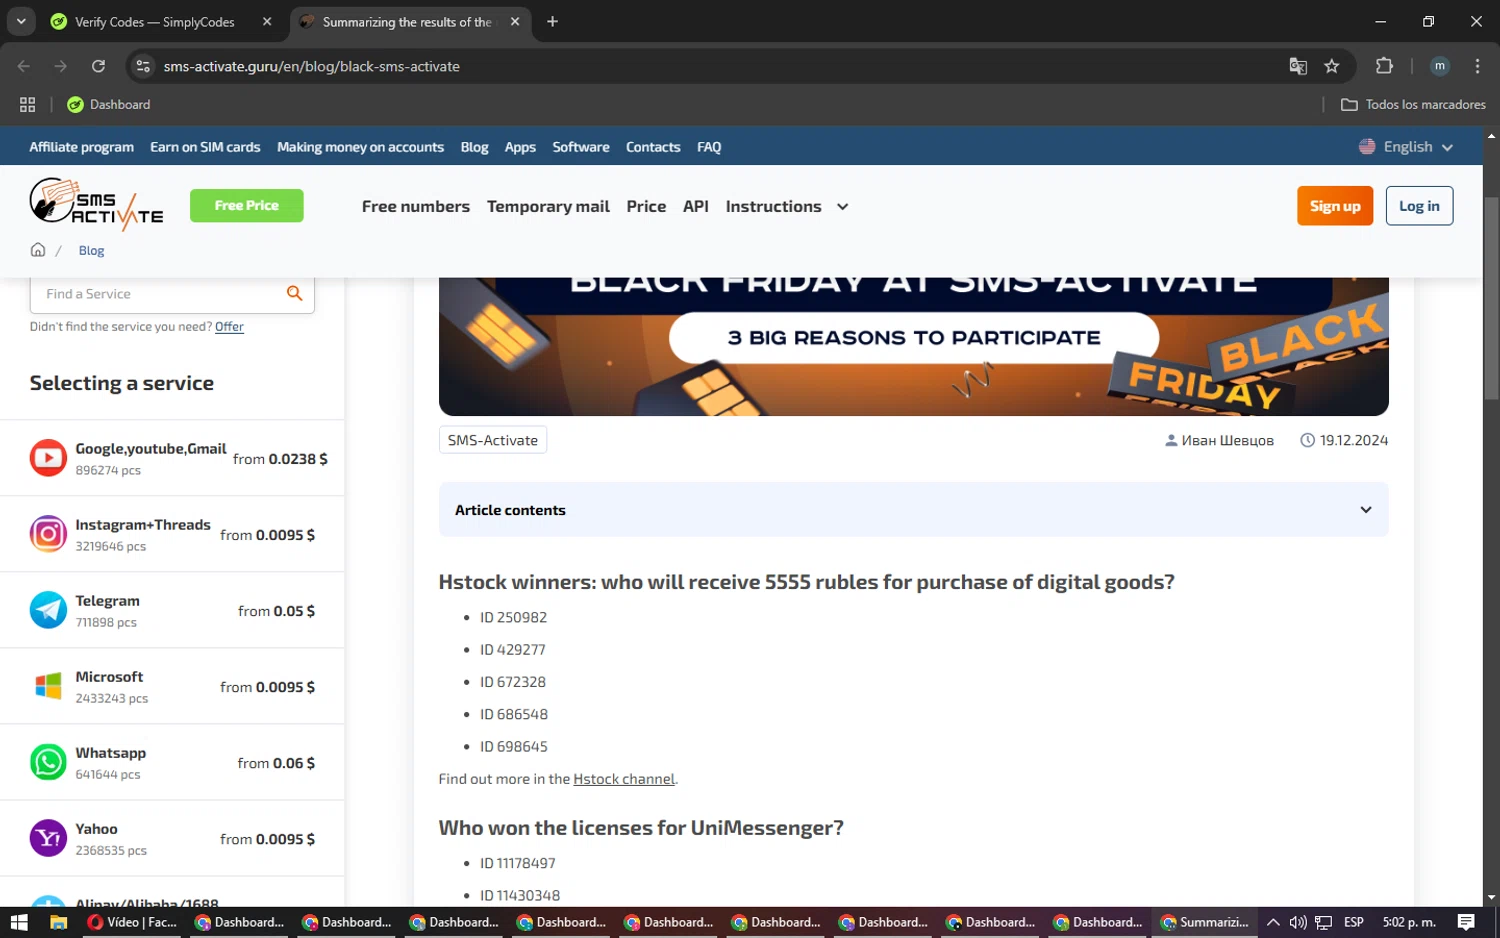Open the Apps menu item
Screen dimensions: 1500x938
tap(520, 147)
